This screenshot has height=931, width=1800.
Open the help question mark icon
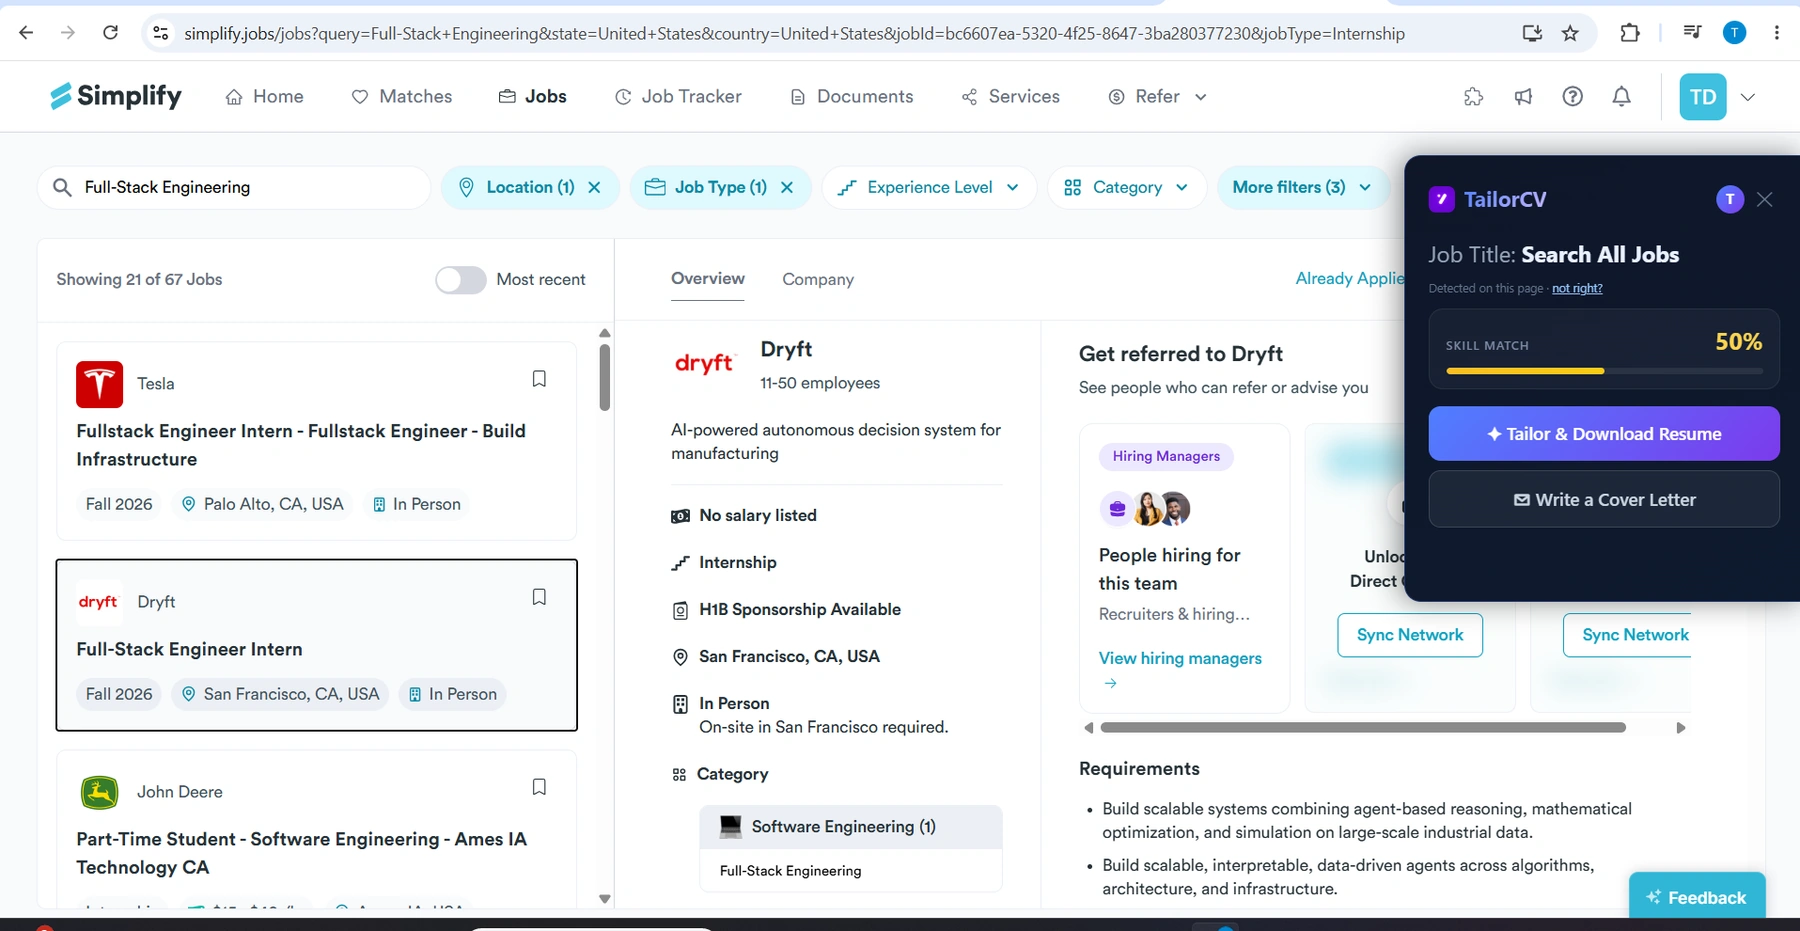coord(1573,97)
